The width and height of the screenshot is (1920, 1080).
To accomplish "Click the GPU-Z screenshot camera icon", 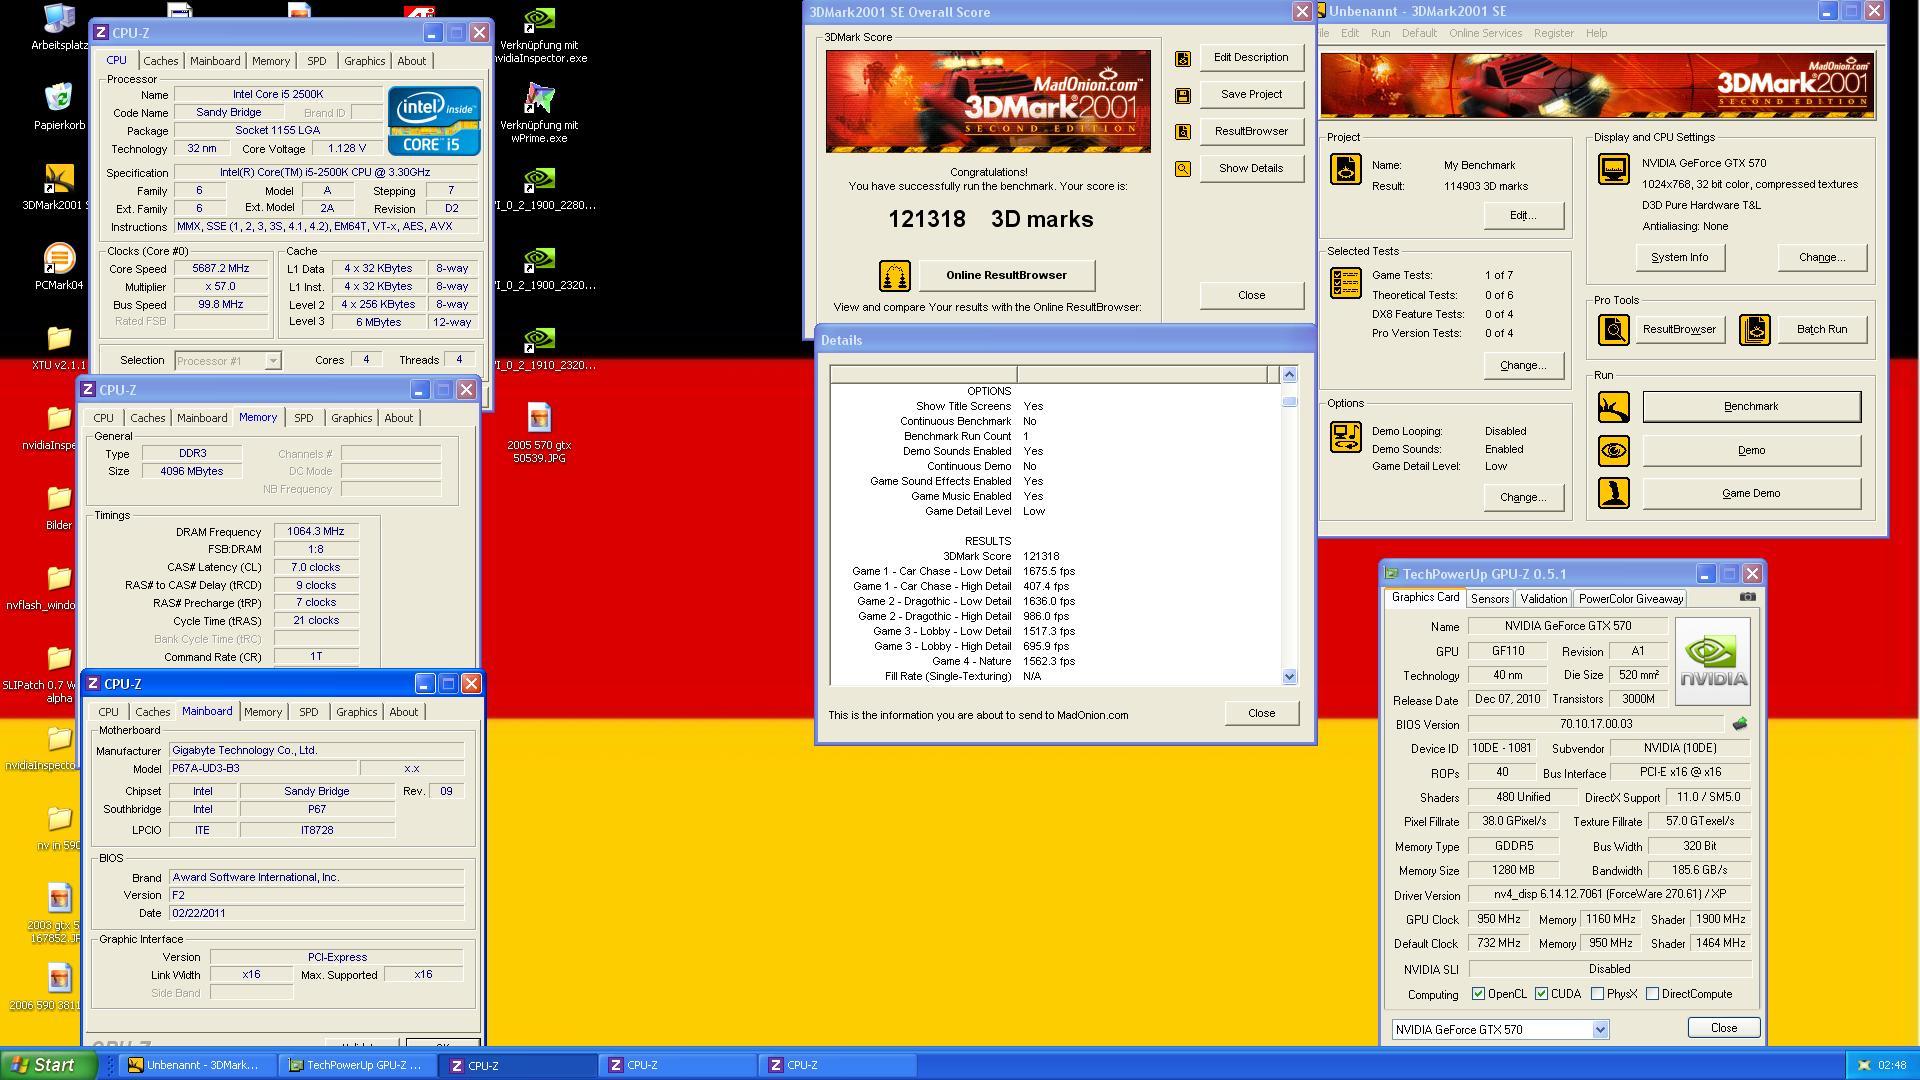I will (x=1747, y=597).
